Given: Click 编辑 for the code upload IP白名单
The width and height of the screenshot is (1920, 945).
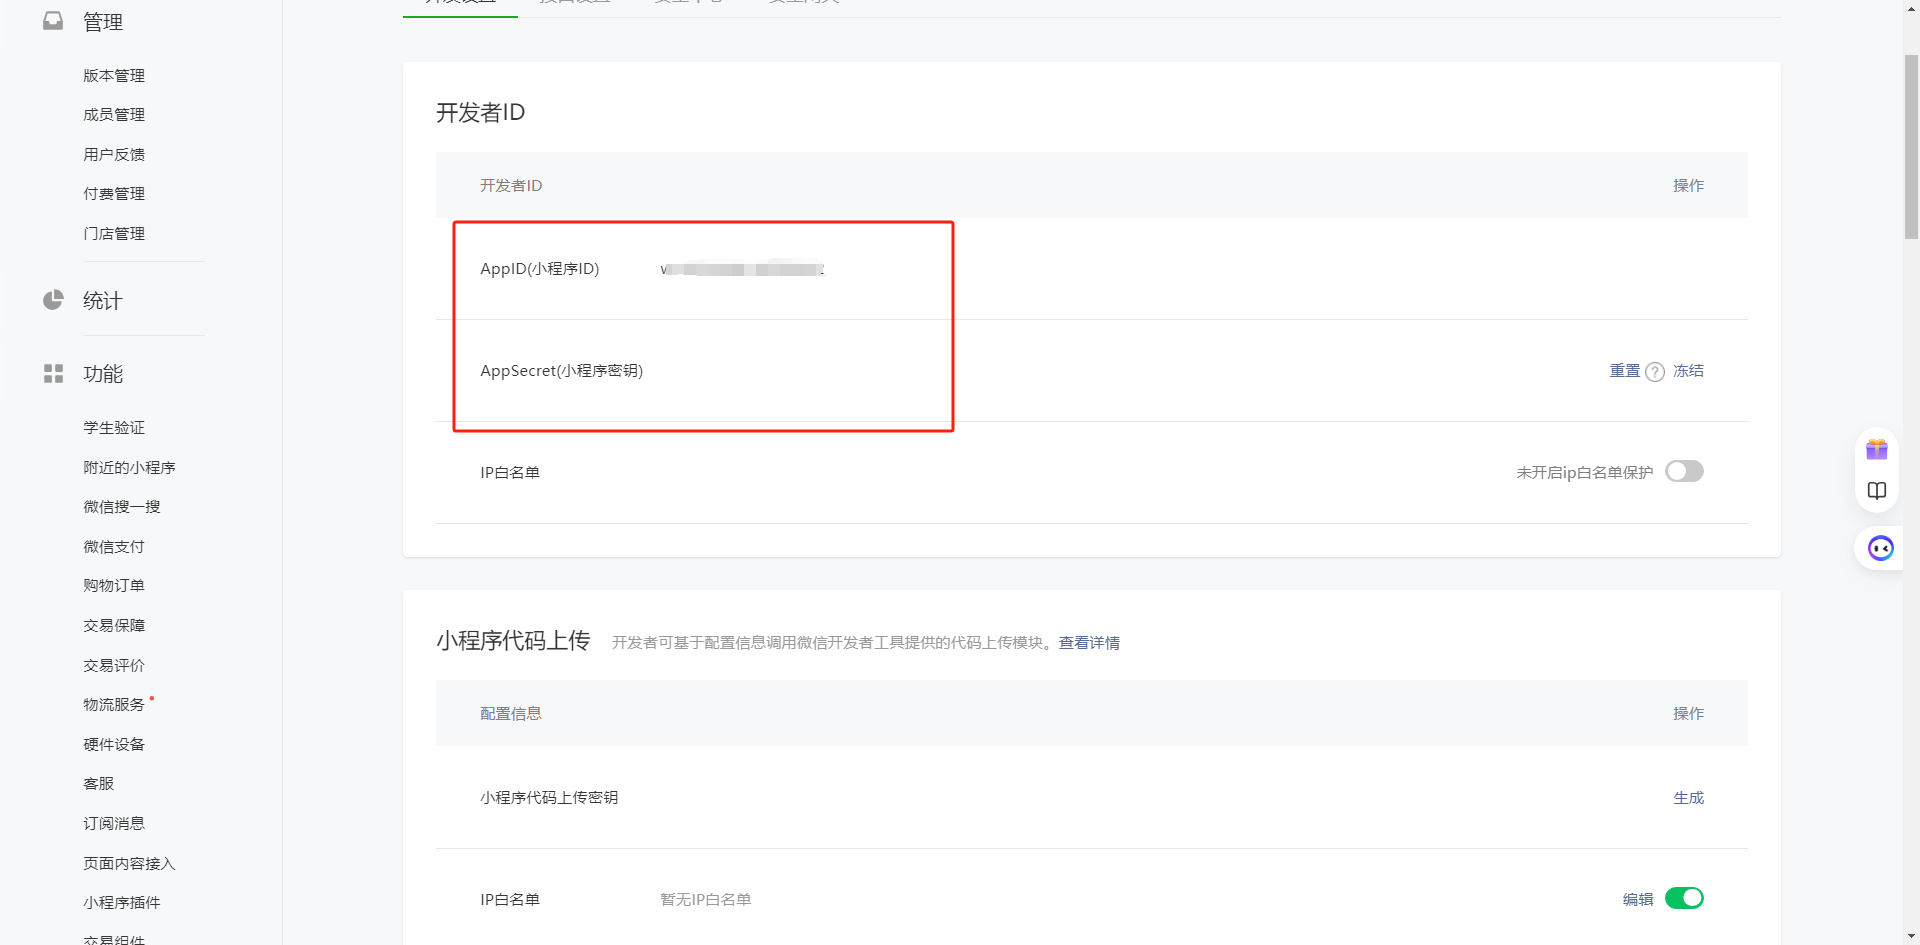Looking at the screenshot, I should [x=1637, y=899].
